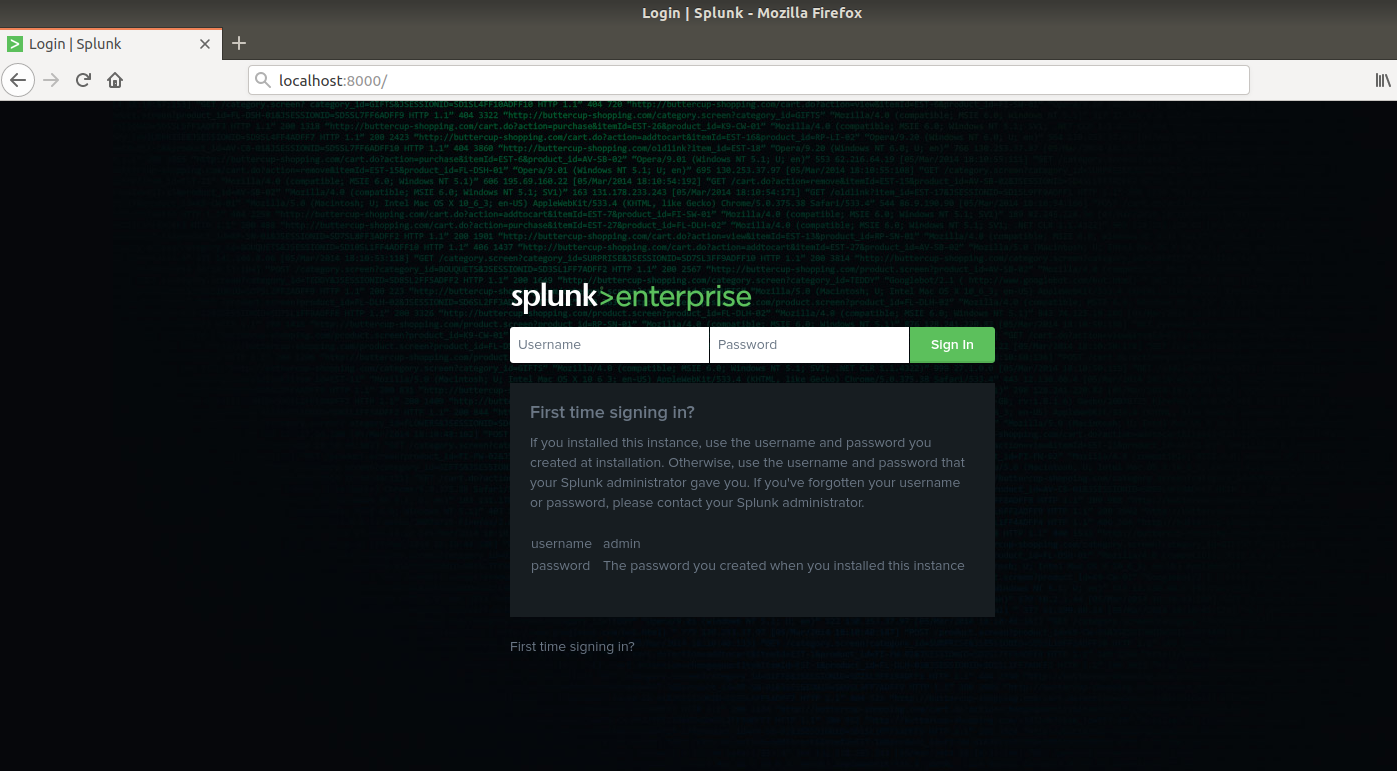Click 'The password you created' hint text

click(784, 566)
